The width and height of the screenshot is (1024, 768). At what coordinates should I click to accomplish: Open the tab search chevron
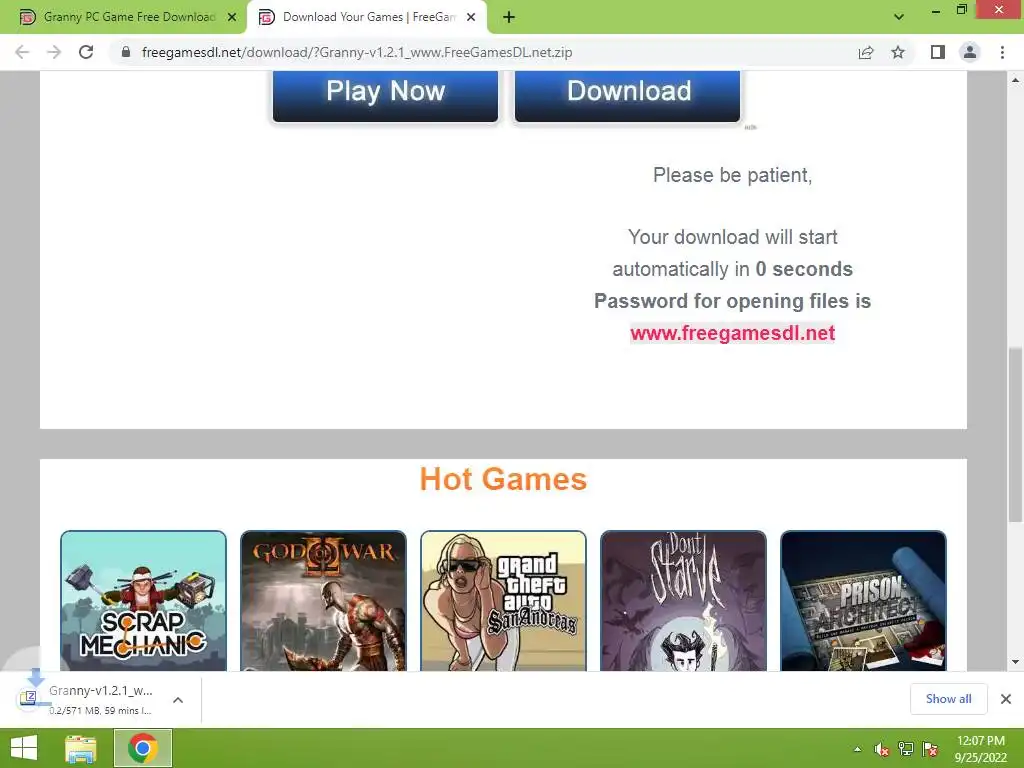tap(899, 17)
